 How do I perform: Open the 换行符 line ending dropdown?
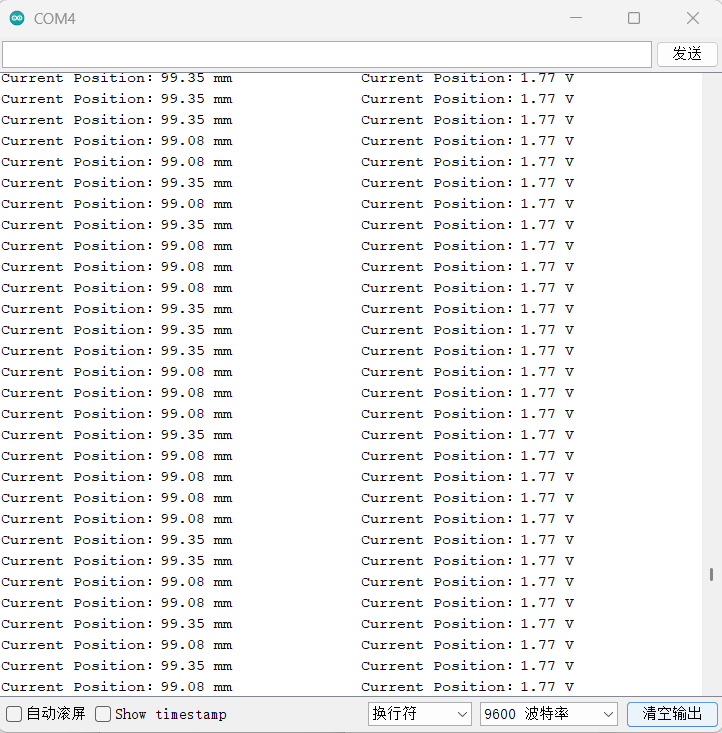(419, 714)
